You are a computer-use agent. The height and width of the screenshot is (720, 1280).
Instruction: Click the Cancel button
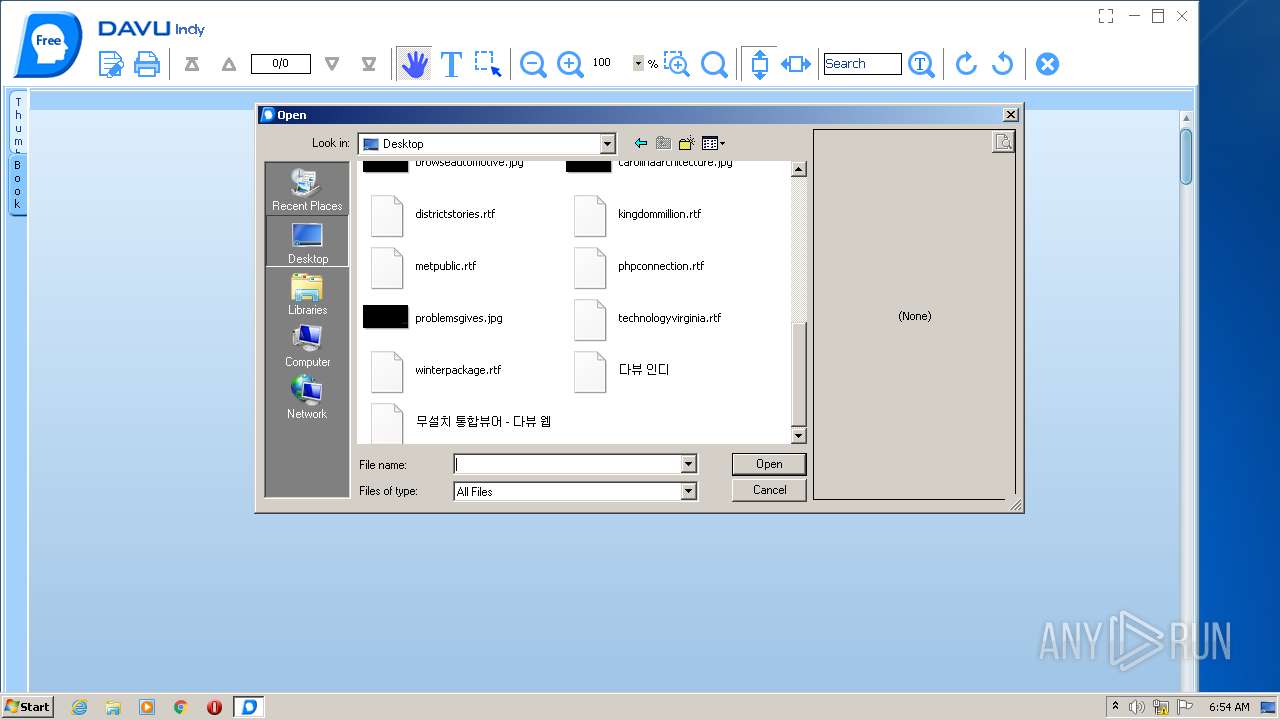[768, 490]
